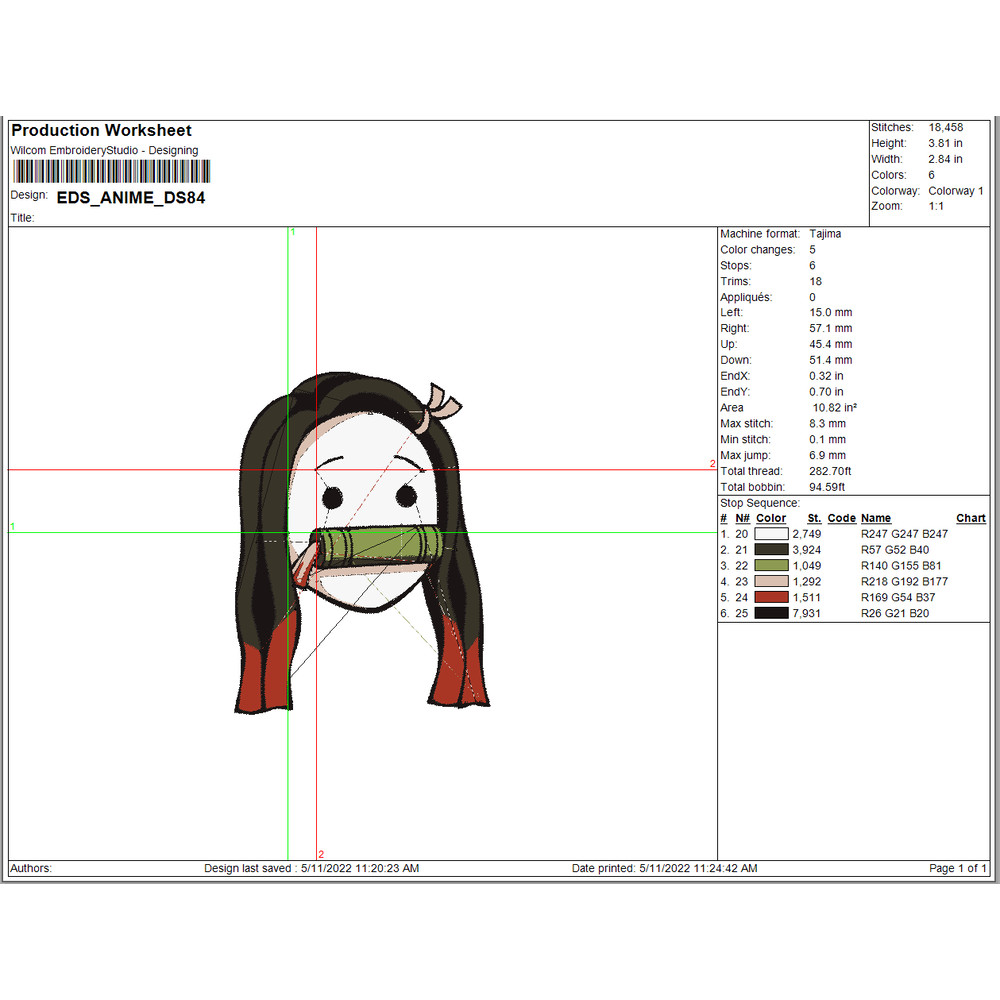1000x1000 pixels.
Task: Click the Page 1 of 1 footer text
Action: click(x=958, y=868)
